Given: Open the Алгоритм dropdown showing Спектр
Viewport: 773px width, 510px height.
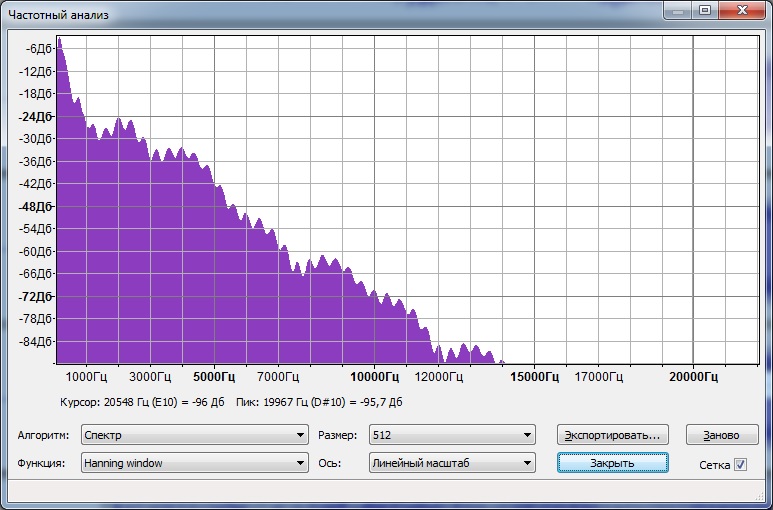Looking at the screenshot, I should pos(195,435).
